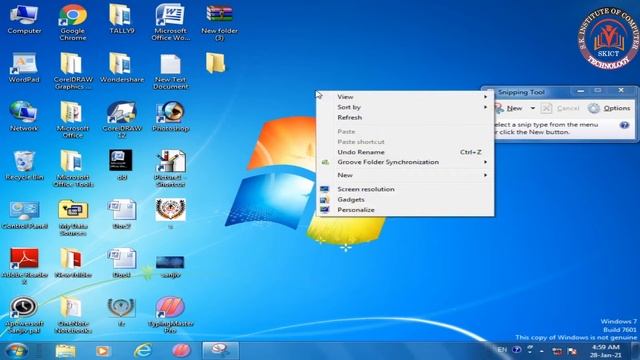Open Windows Explorer from the taskbar
The height and width of the screenshot is (360, 640).
point(65,351)
